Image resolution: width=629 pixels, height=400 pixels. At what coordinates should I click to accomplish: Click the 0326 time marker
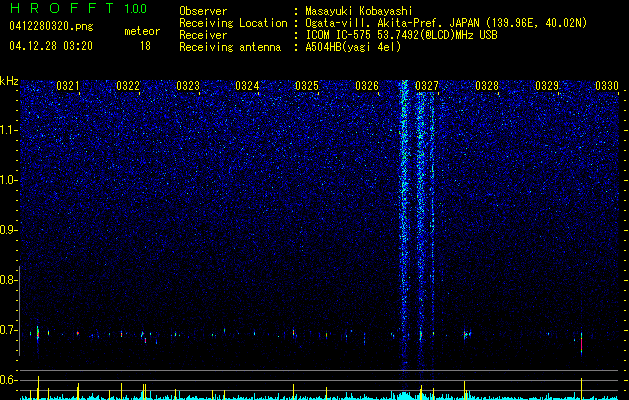[x=367, y=86]
